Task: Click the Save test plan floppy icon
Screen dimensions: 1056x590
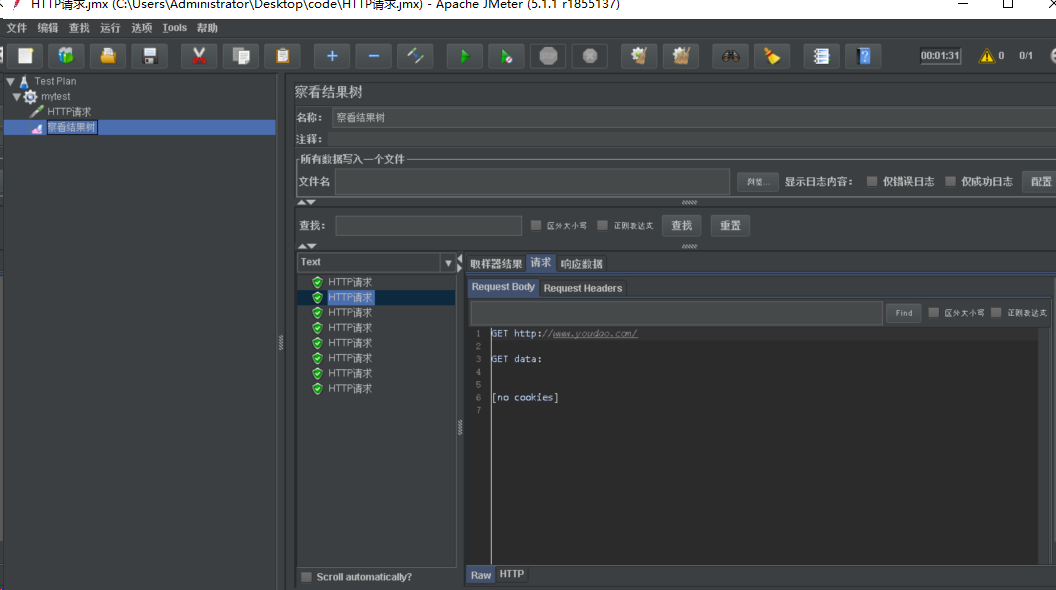Action: tap(150, 56)
